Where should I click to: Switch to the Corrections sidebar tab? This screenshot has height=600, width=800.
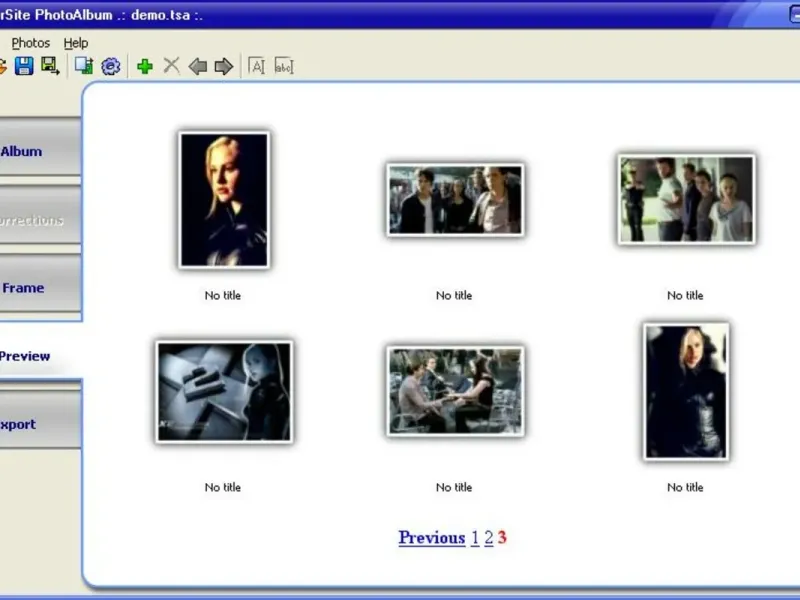[40, 215]
